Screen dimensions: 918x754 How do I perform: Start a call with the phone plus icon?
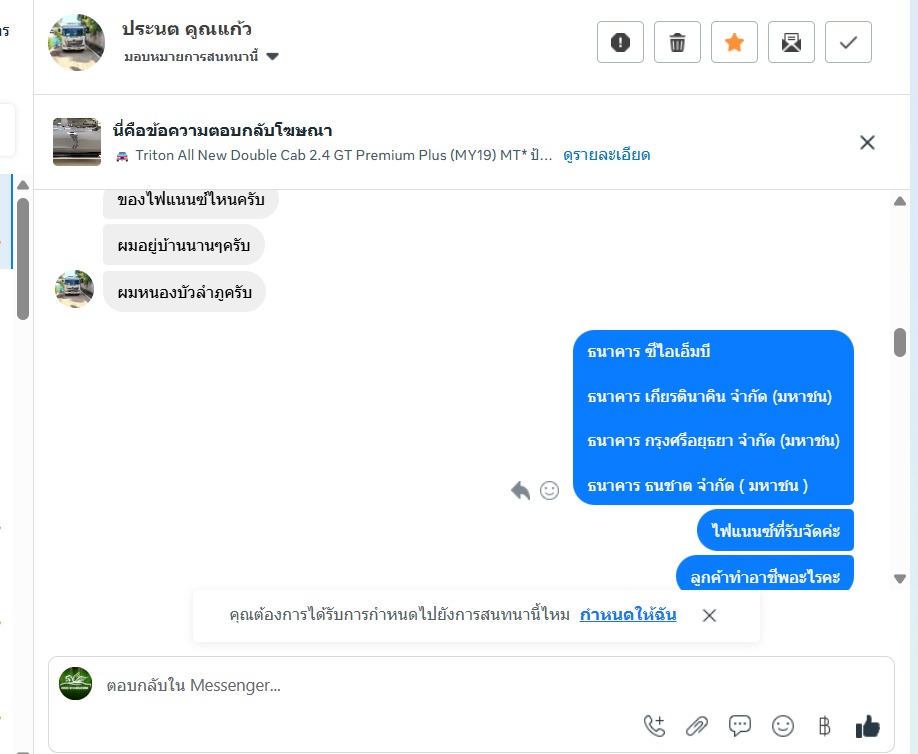coord(654,726)
